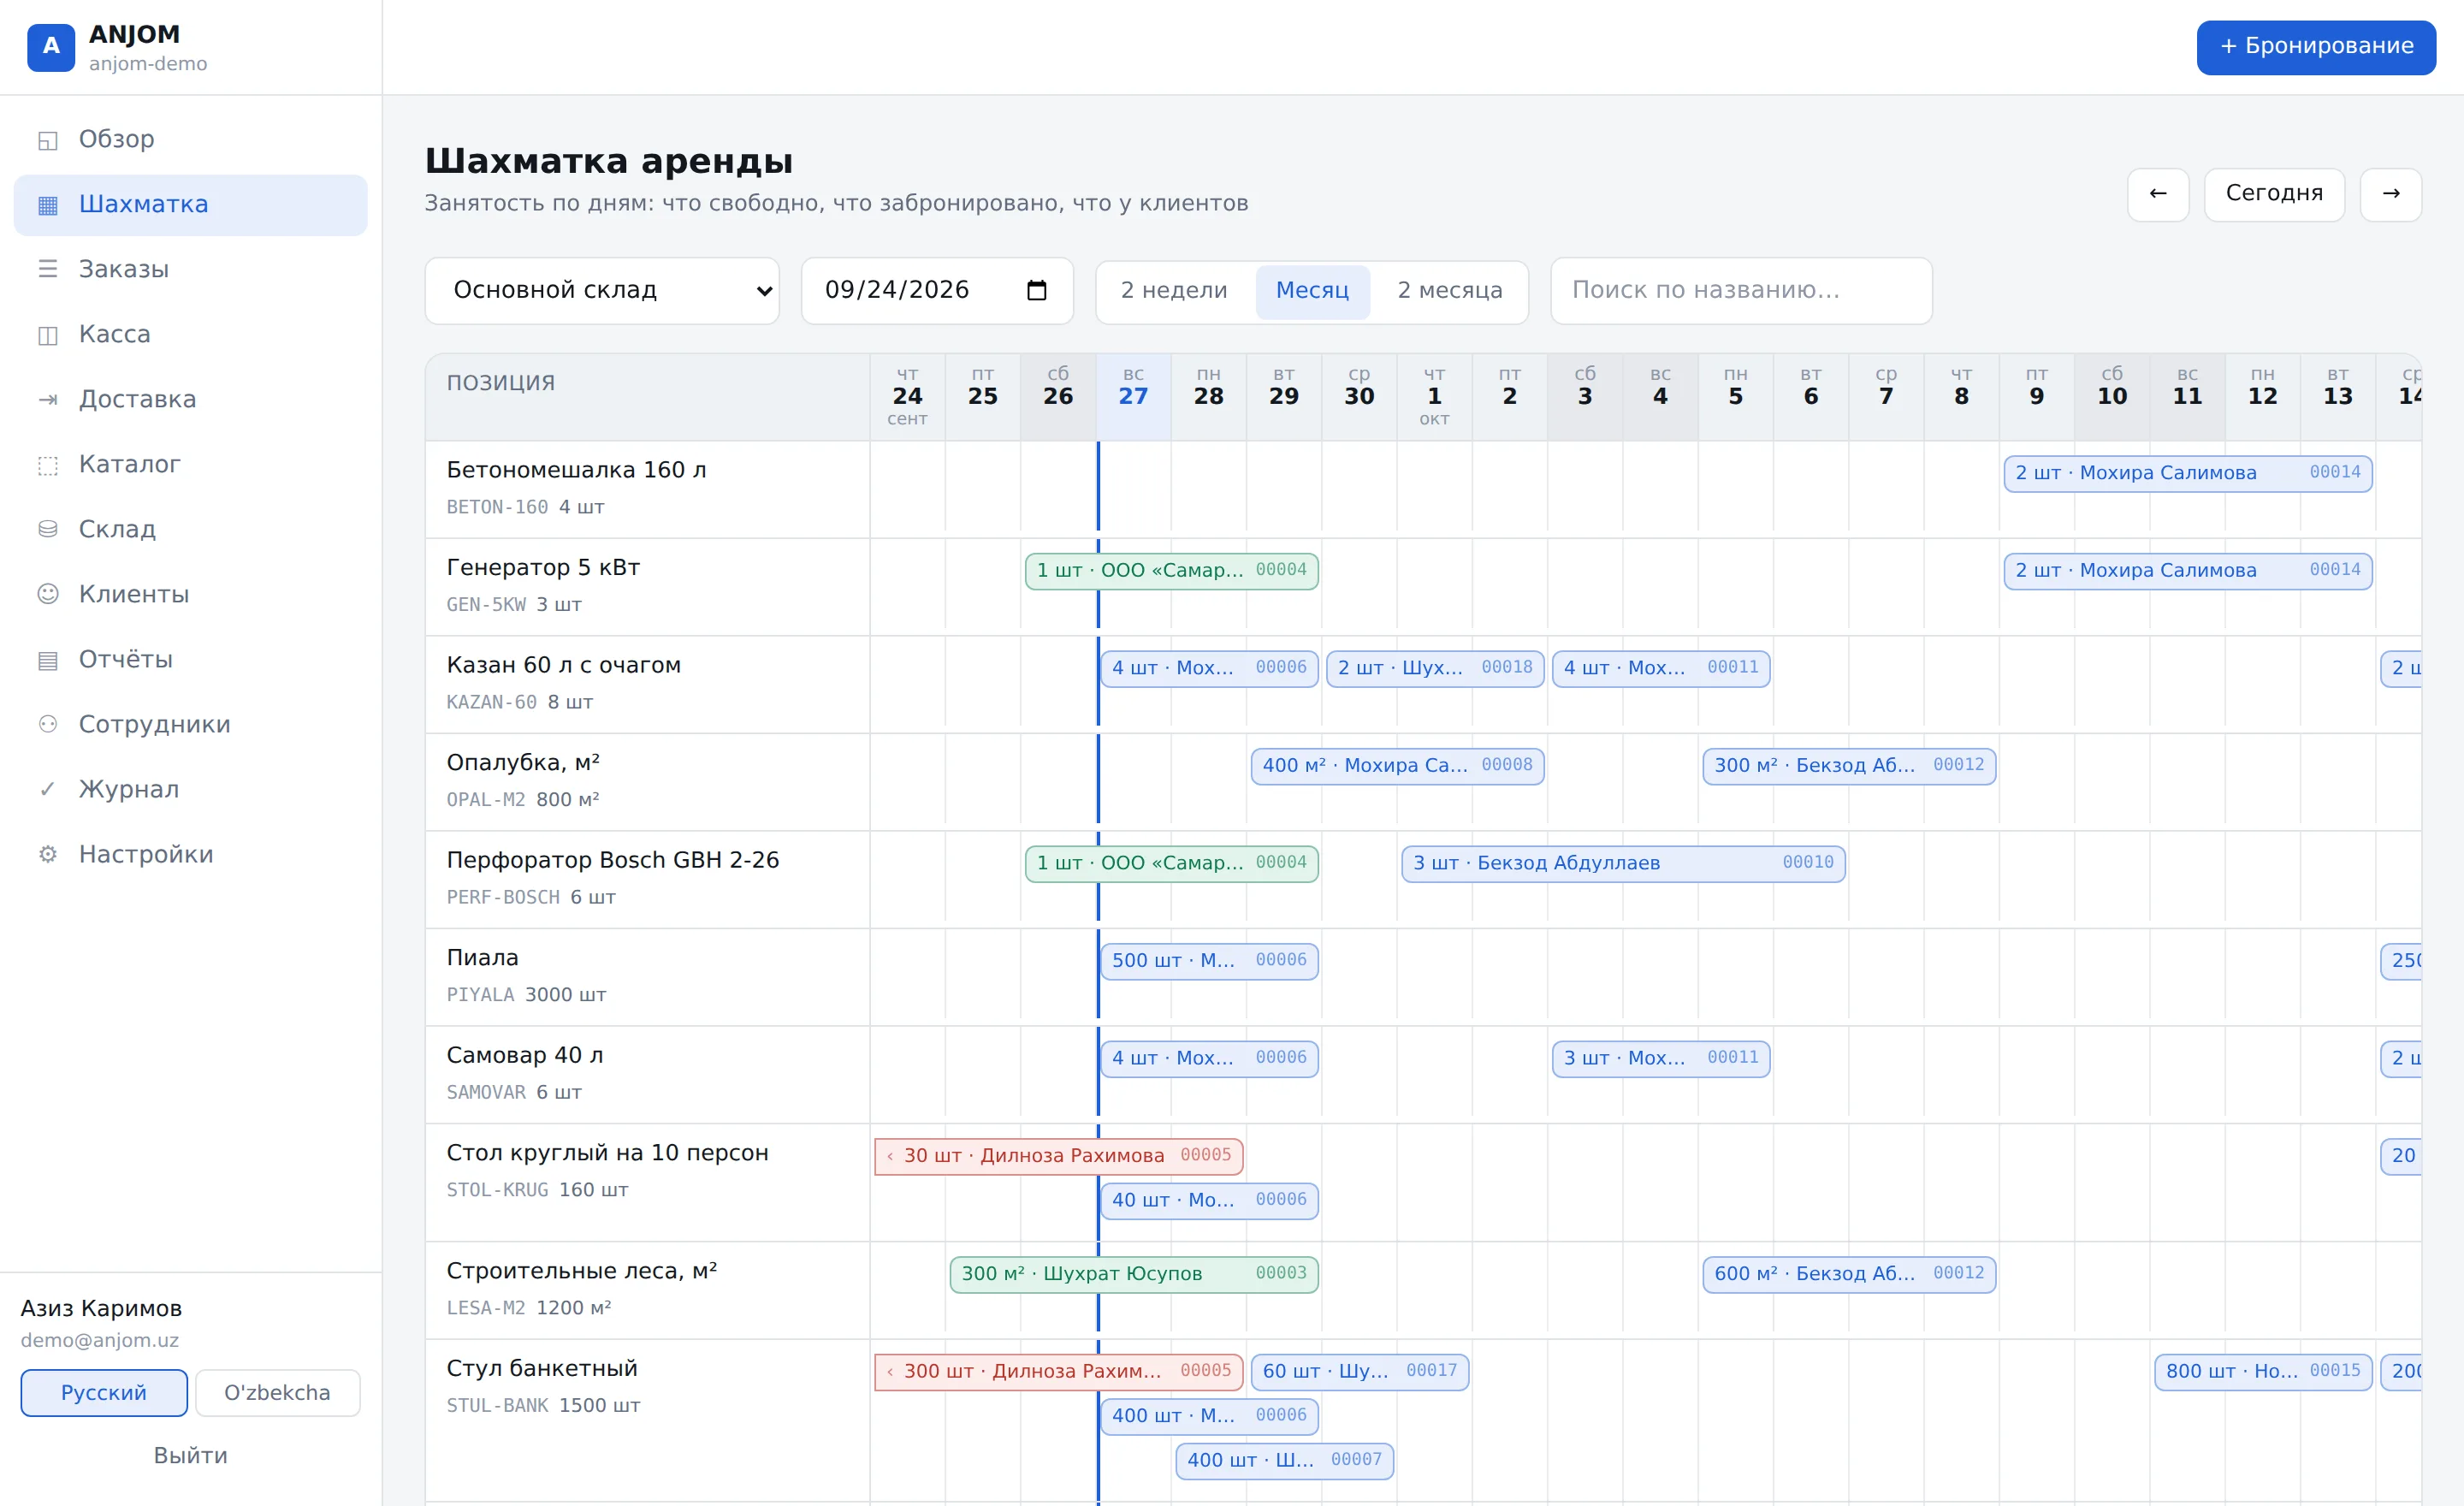Open Заказы in the sidebar menu
The image size is (2464, 1506).
point(190,270)
